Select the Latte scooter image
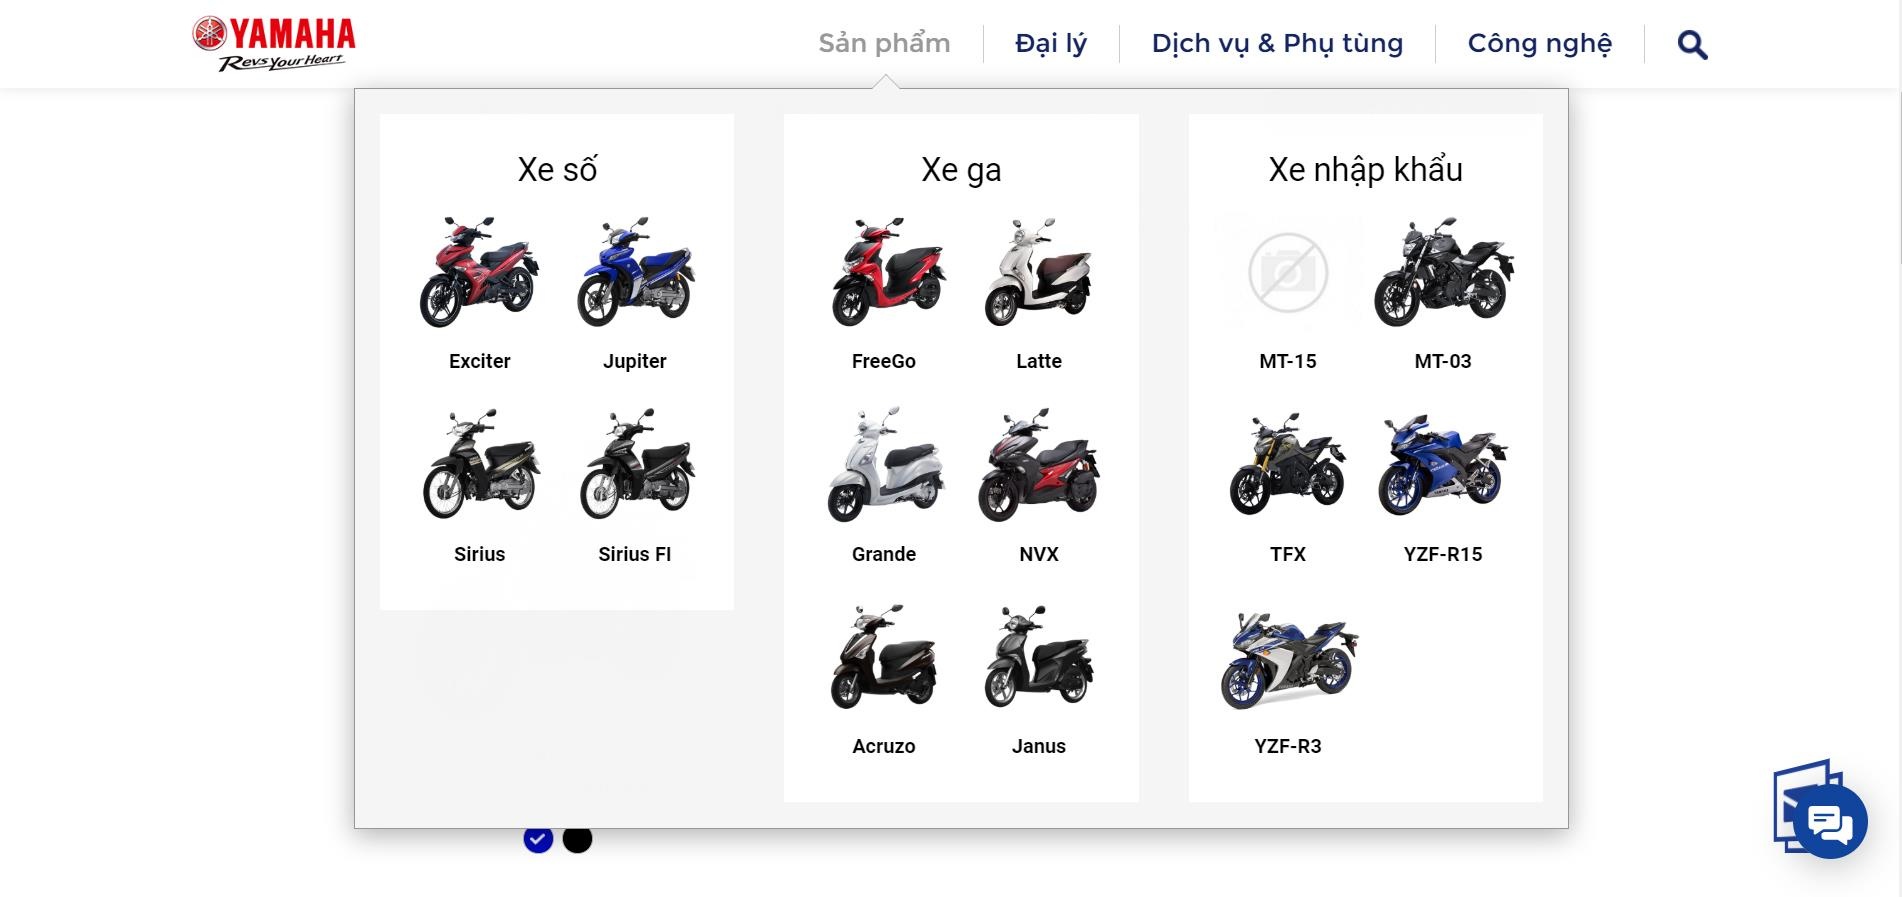Image resolution: width=1902 pixels, height=897 pixels. [1039, 272]
